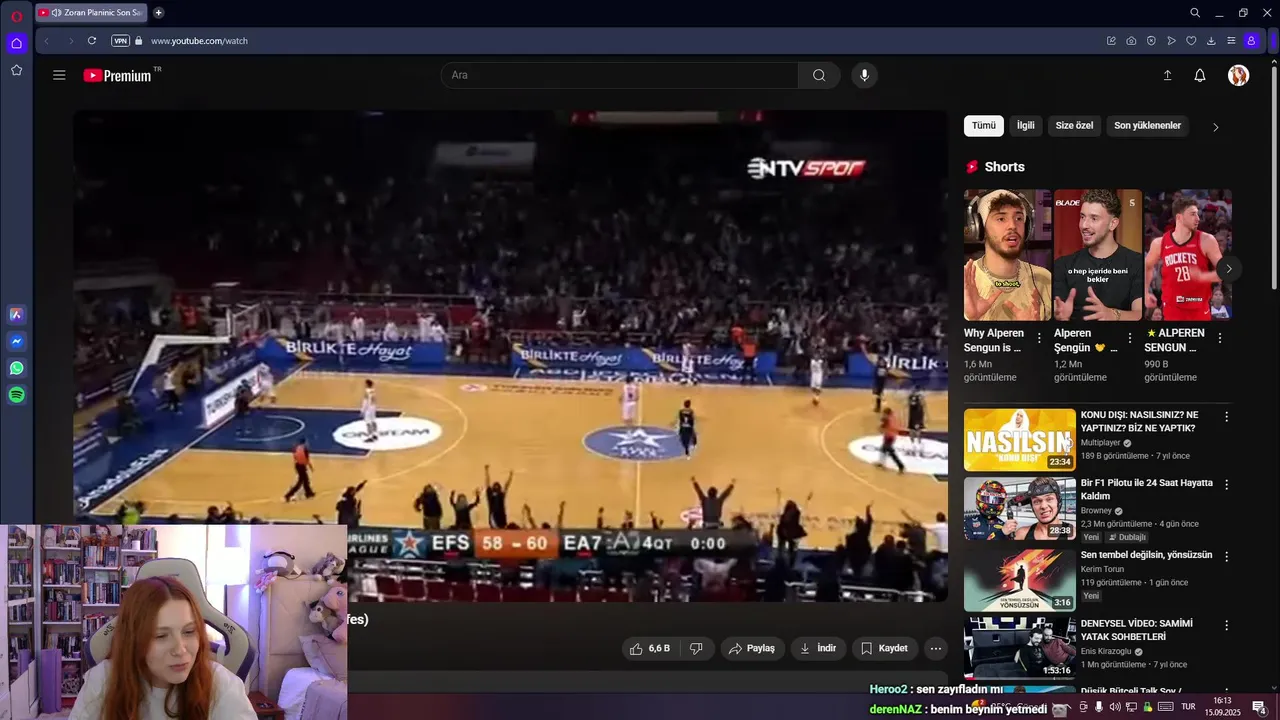Open the Why Alperen Sengun Short

coord(1007,255)
